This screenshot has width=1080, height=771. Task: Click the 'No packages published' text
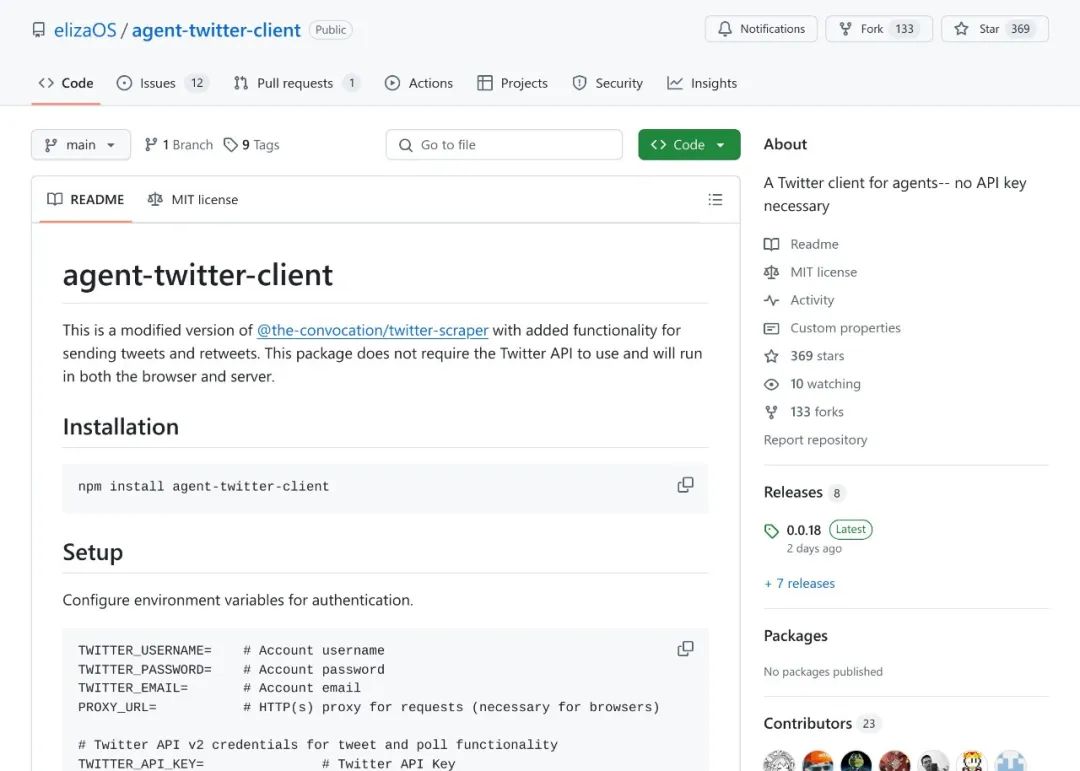point(823,672)
